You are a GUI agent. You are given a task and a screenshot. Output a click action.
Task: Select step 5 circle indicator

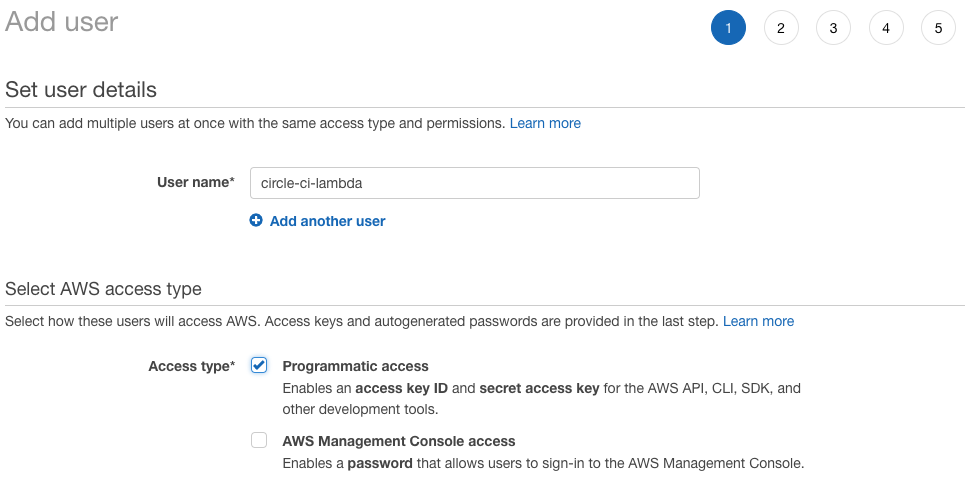(938, 28)
